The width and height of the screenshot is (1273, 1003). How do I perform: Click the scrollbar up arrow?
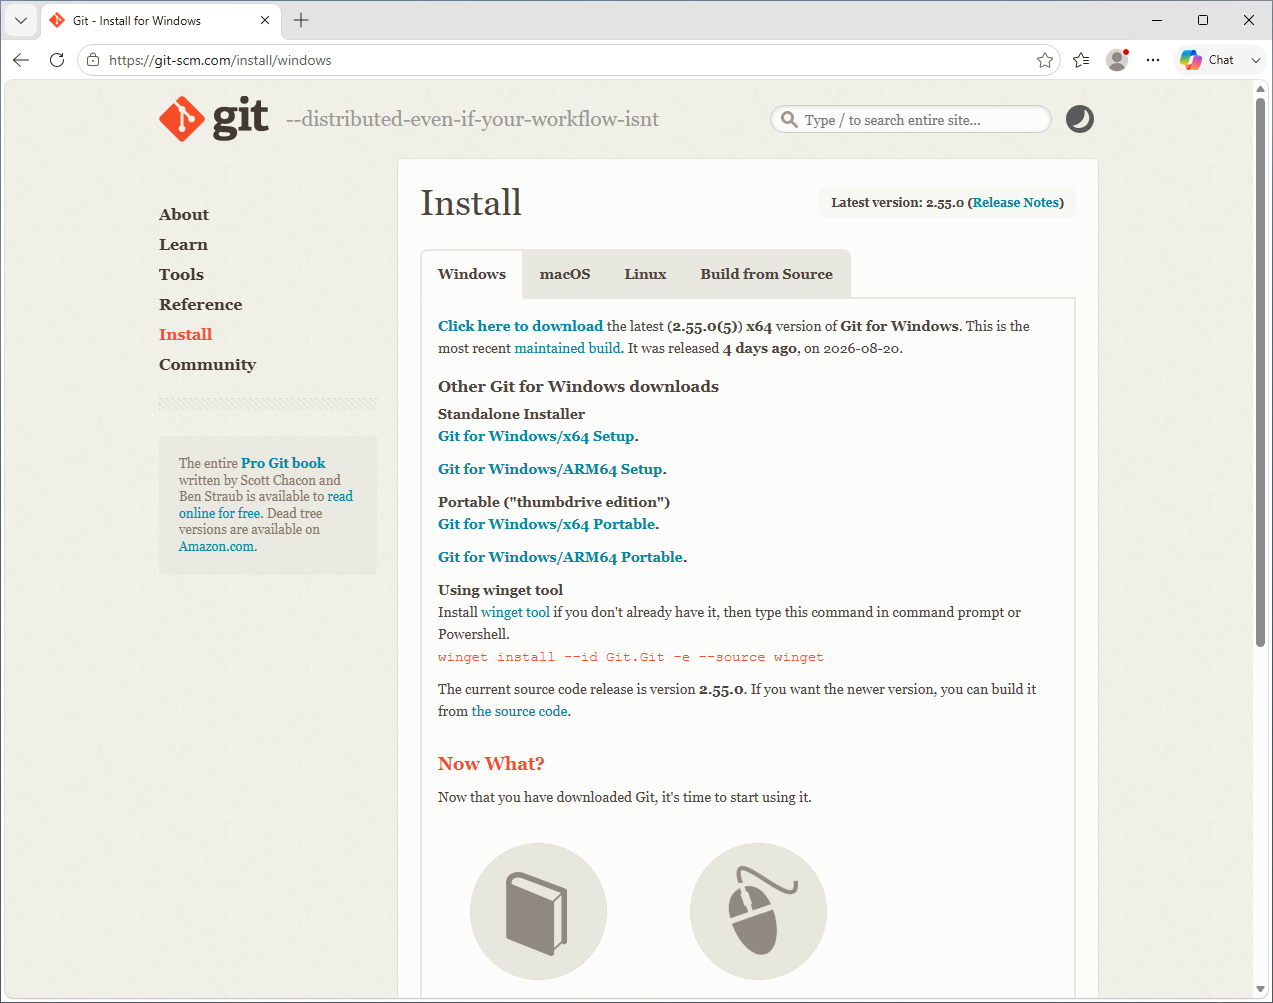tap(1261, 88)
